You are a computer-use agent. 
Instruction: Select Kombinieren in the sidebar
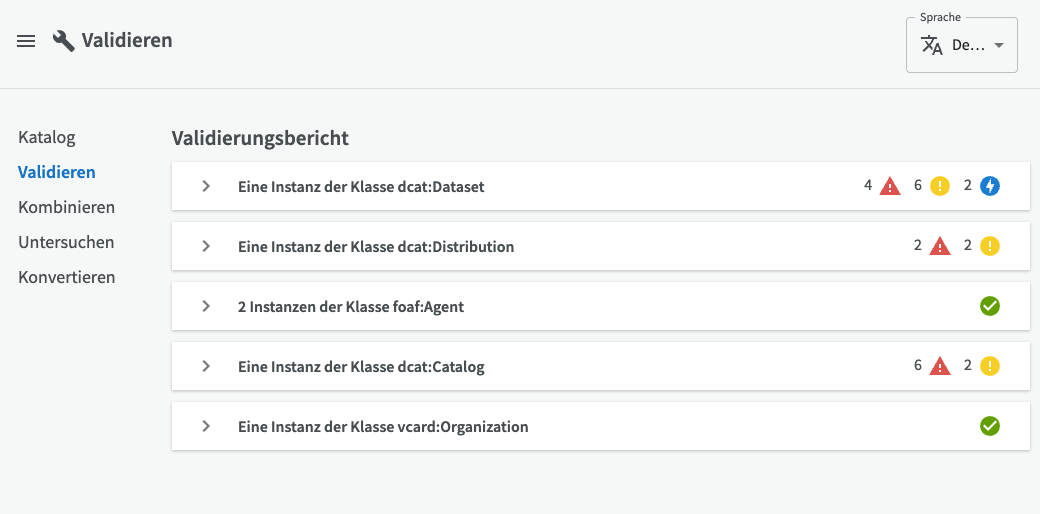[66, 208]
